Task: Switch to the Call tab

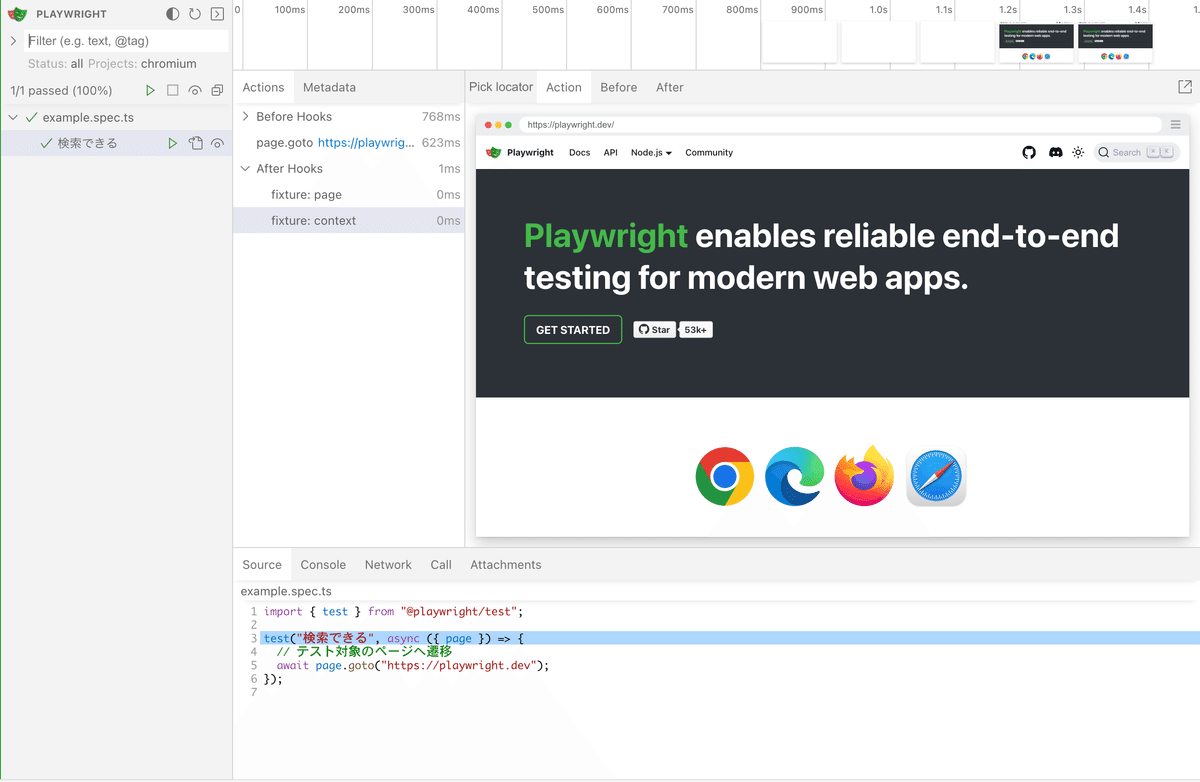Action: (441, 565)
